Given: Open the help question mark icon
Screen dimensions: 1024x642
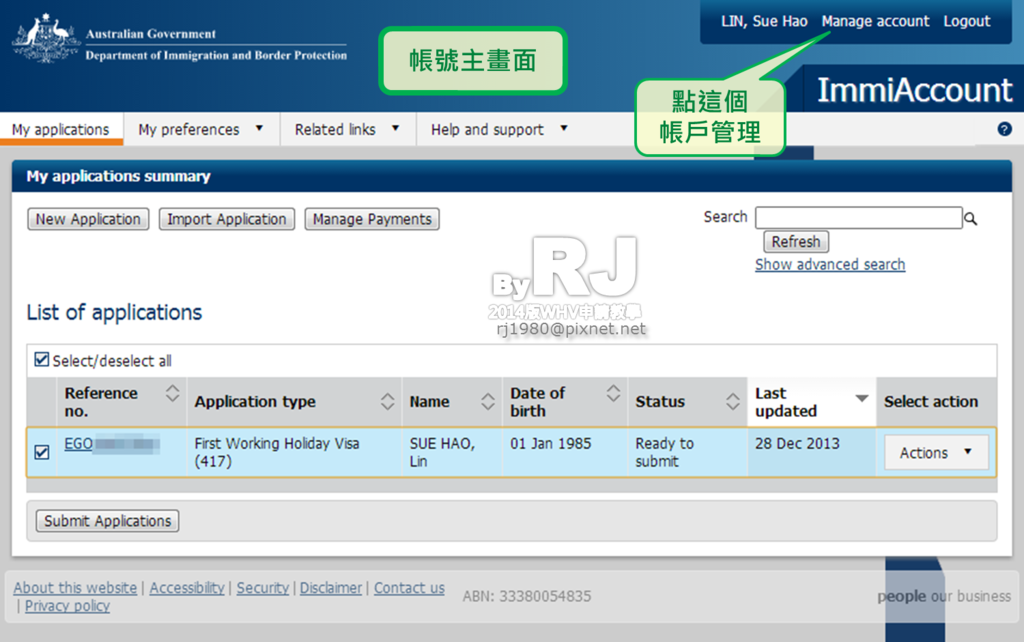Looking at the screenshot, I should (1004, 129).
